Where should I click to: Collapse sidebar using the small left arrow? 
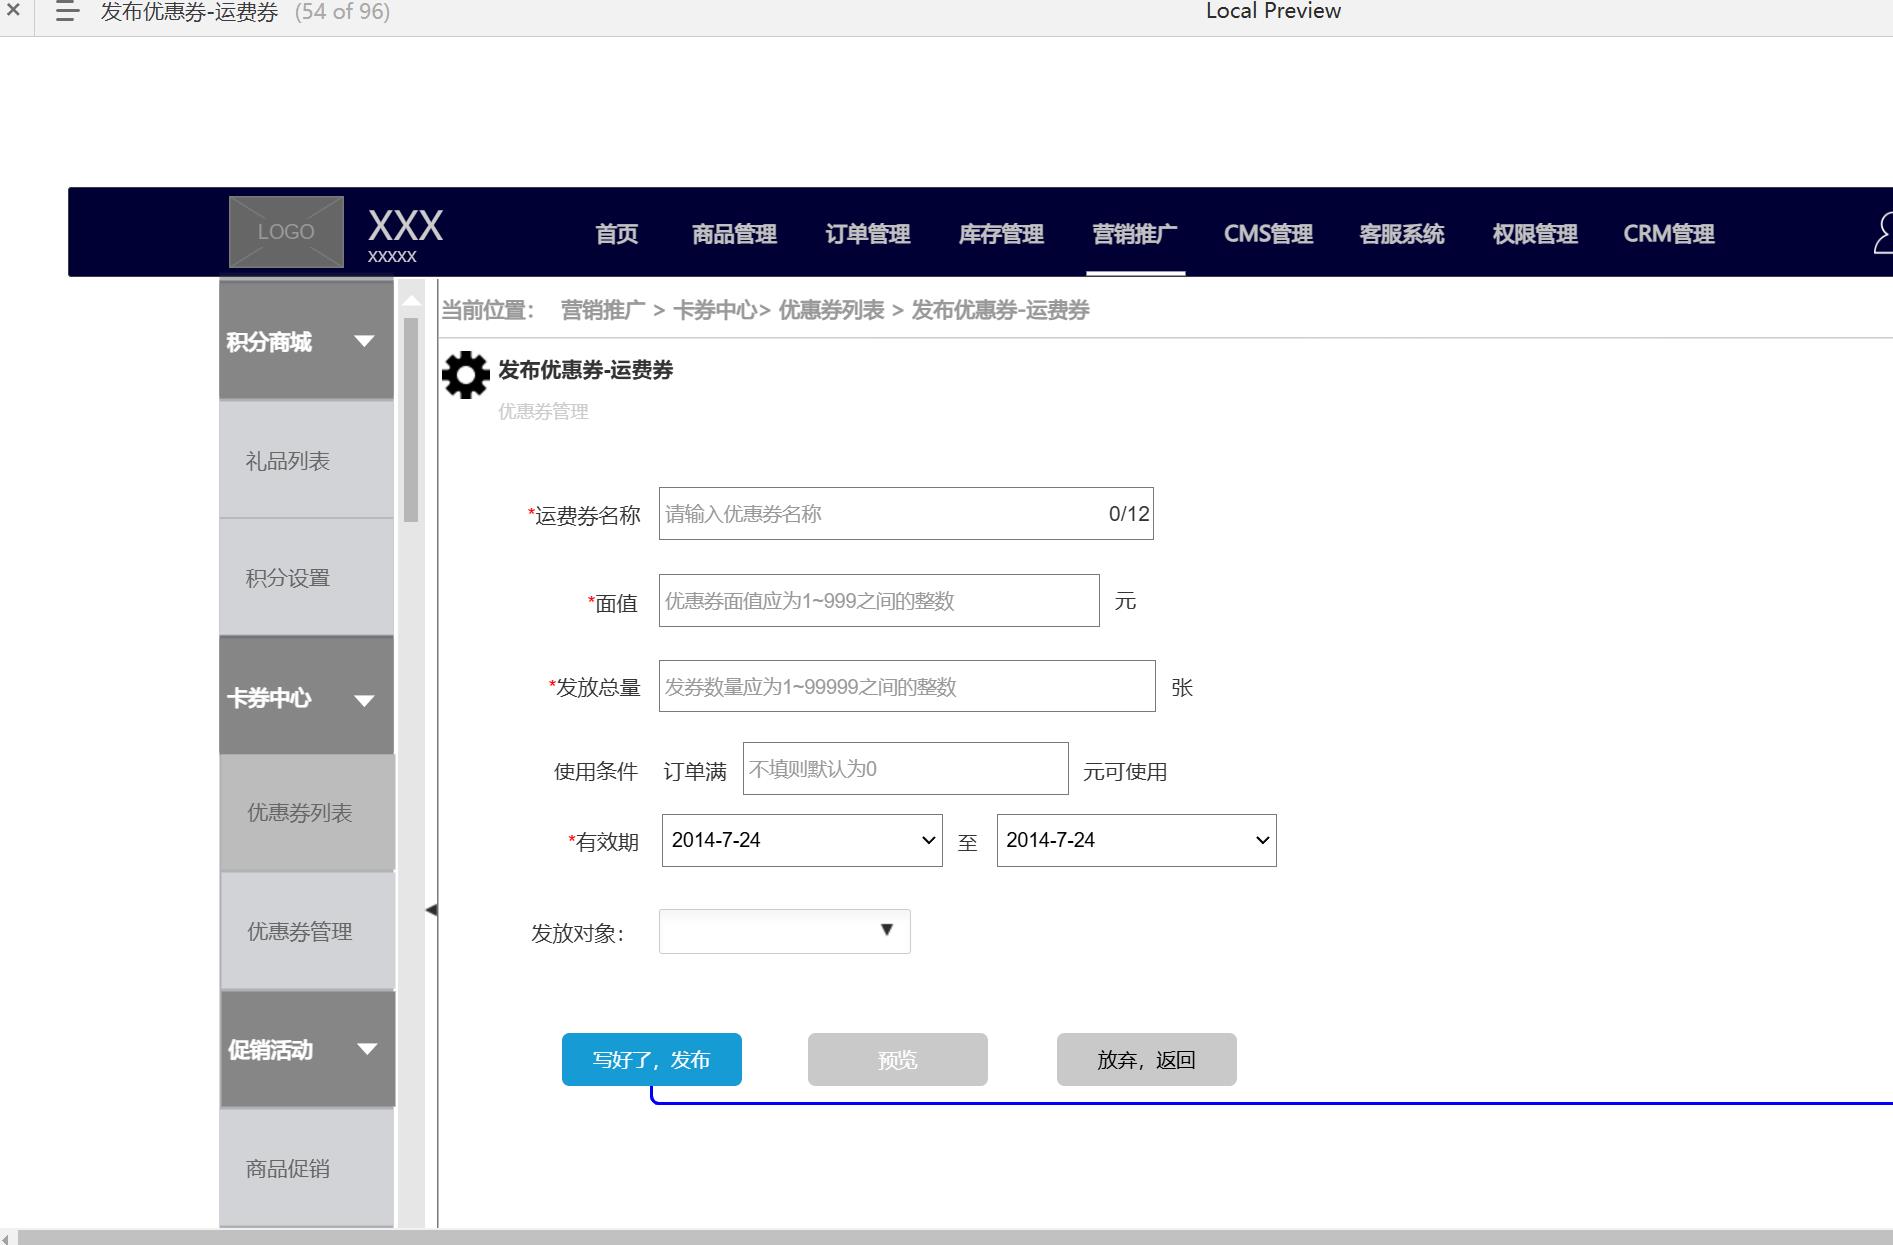tap(431, 910)
